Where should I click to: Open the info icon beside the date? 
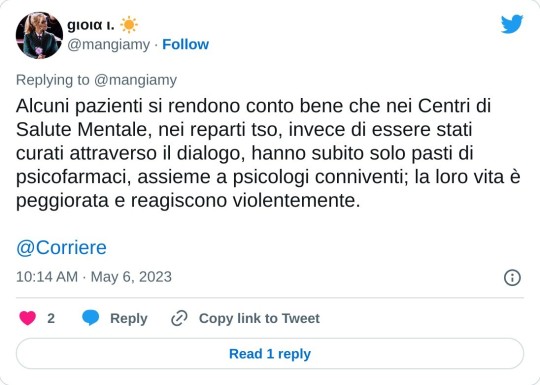tap(512, 278)
